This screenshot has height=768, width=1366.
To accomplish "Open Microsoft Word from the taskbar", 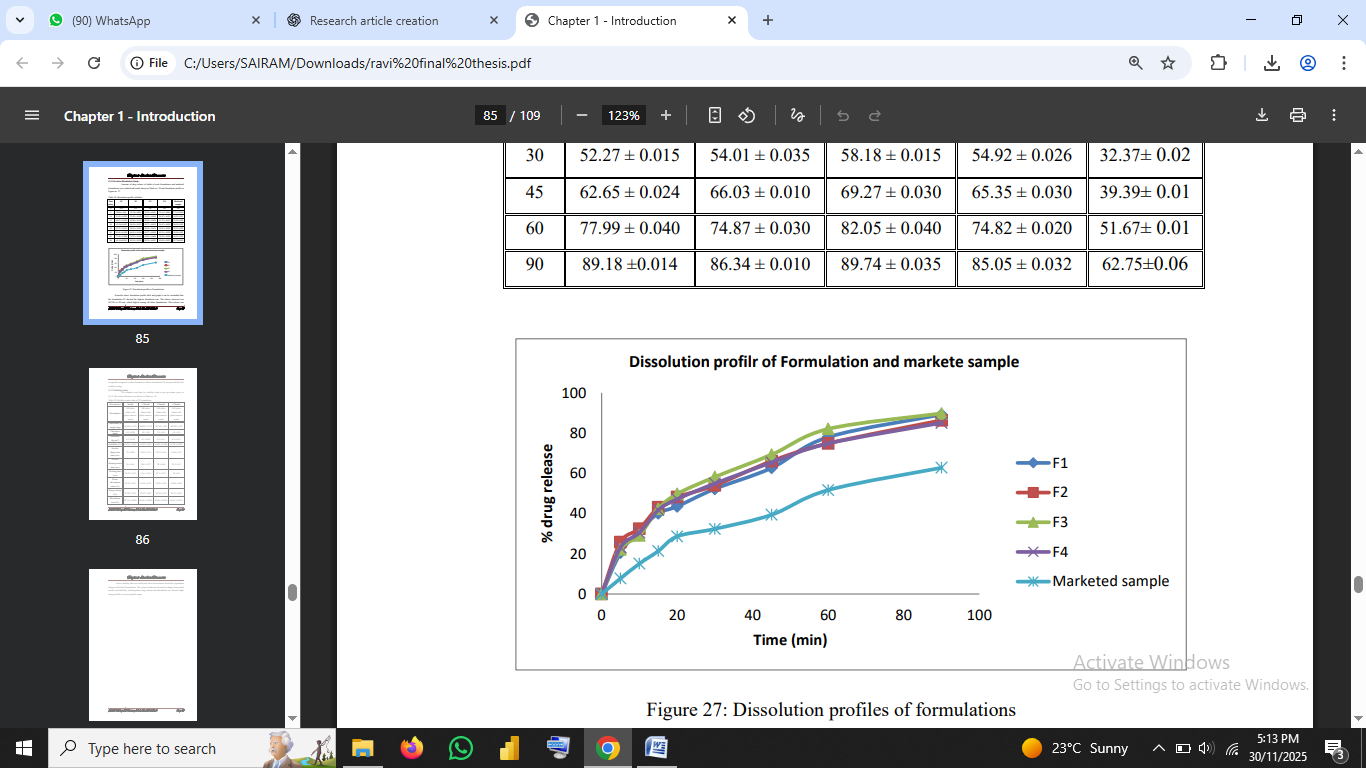I will point(656,748).
